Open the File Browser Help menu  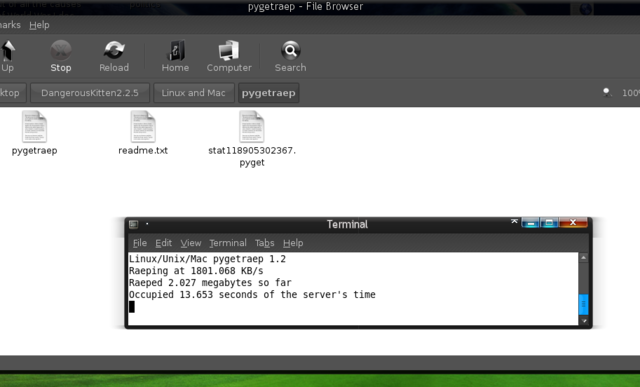coord(39,25)
